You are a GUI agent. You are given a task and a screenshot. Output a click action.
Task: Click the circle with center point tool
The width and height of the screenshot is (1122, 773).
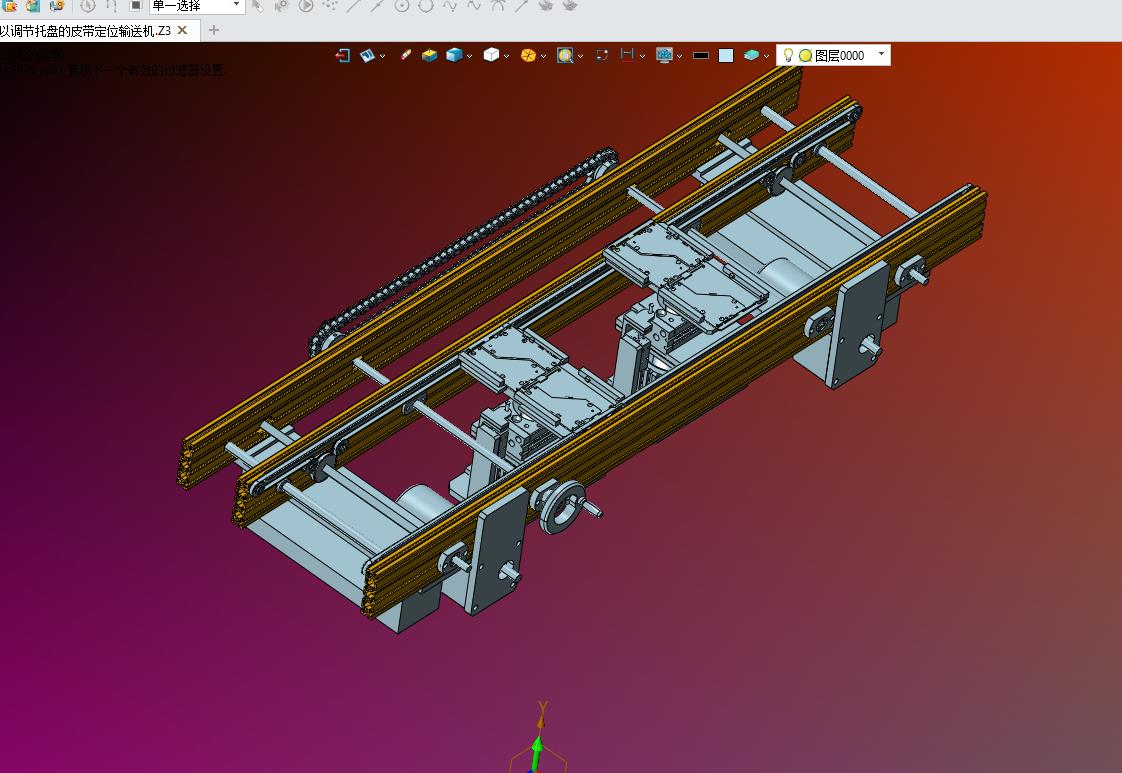pos(402,6)
